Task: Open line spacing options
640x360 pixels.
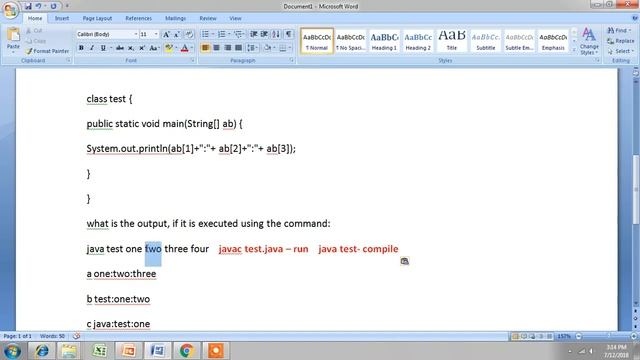Action: [252, 48]
